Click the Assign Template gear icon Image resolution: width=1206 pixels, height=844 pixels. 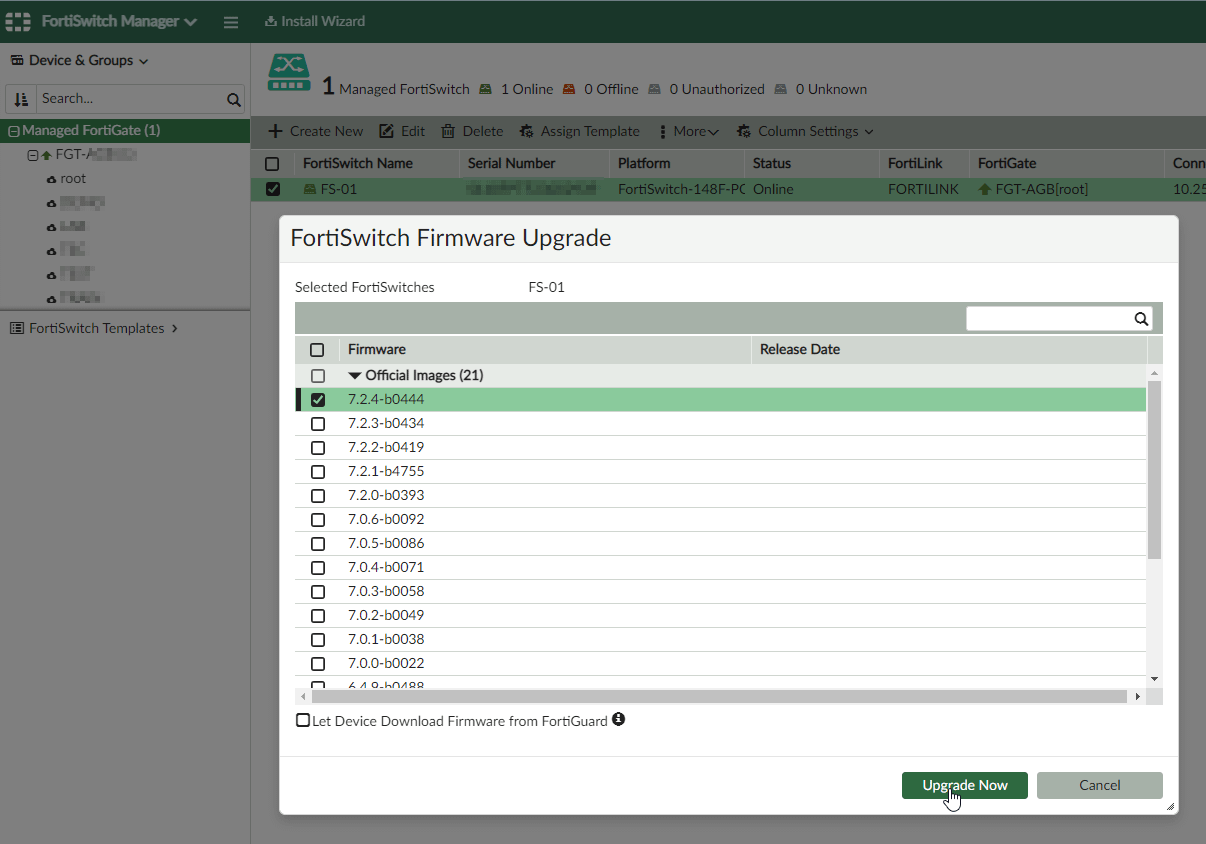[526, 131]
